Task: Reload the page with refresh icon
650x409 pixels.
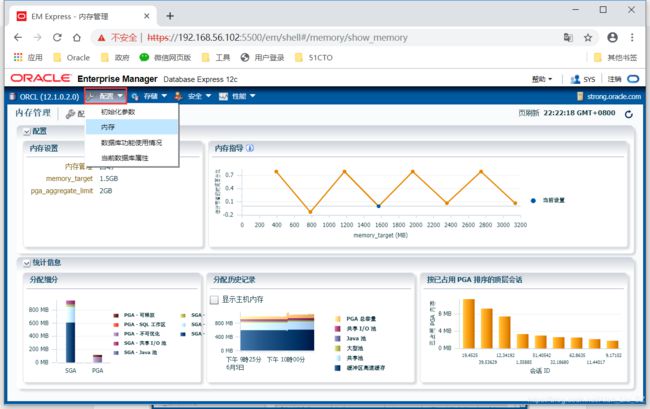Action: point(57,38)
